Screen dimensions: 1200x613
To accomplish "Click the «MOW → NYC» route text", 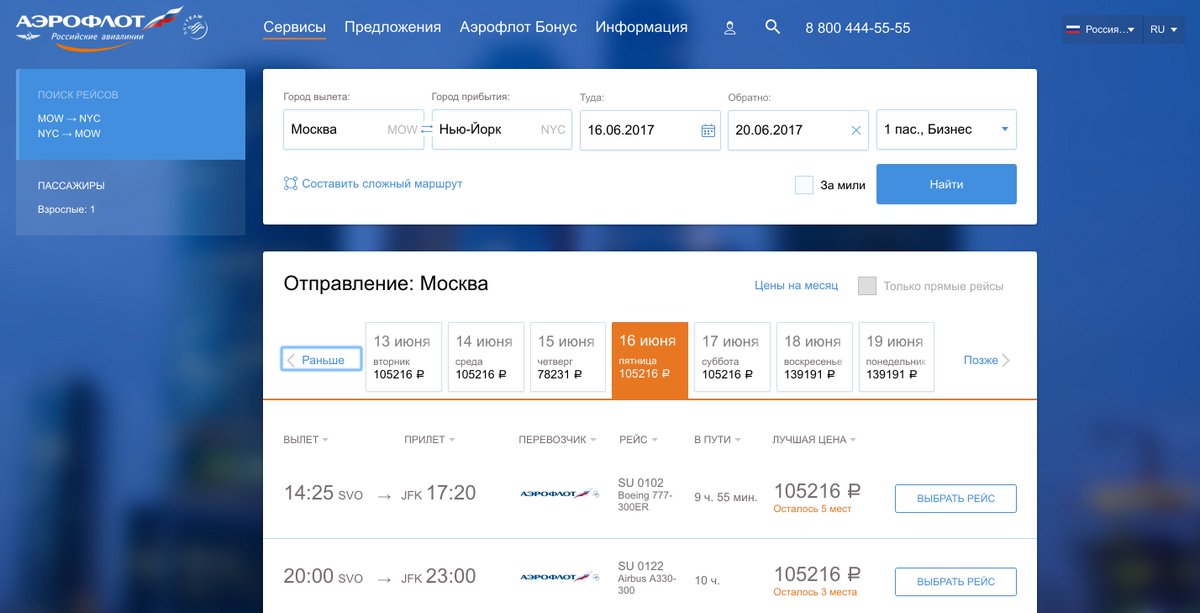I will (x=69, y=118).
